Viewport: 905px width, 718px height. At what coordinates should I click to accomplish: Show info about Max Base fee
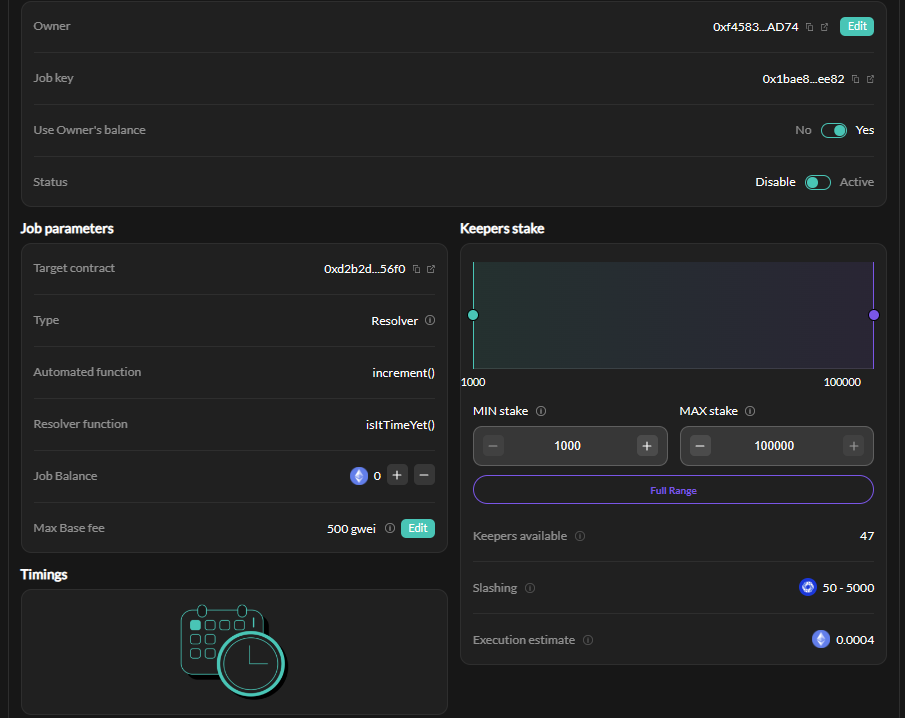[x=390, y=529]
